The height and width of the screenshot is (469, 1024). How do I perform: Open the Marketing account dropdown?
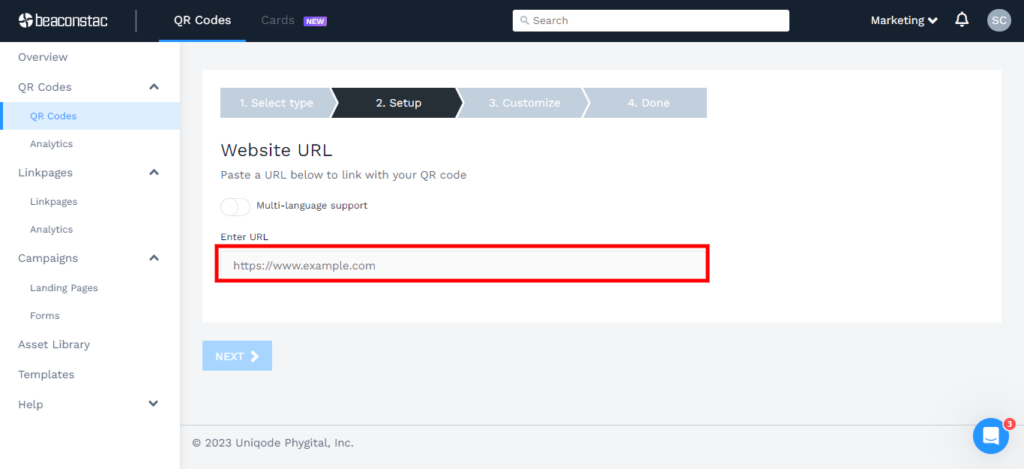pos(904,20)
